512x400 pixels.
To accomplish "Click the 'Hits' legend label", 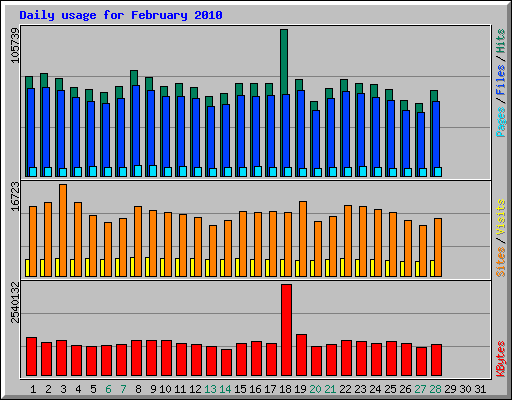I will [500, 41].
